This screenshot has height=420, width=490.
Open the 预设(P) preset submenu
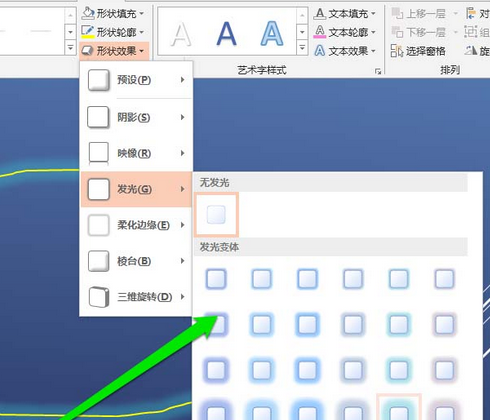point(136,80)
